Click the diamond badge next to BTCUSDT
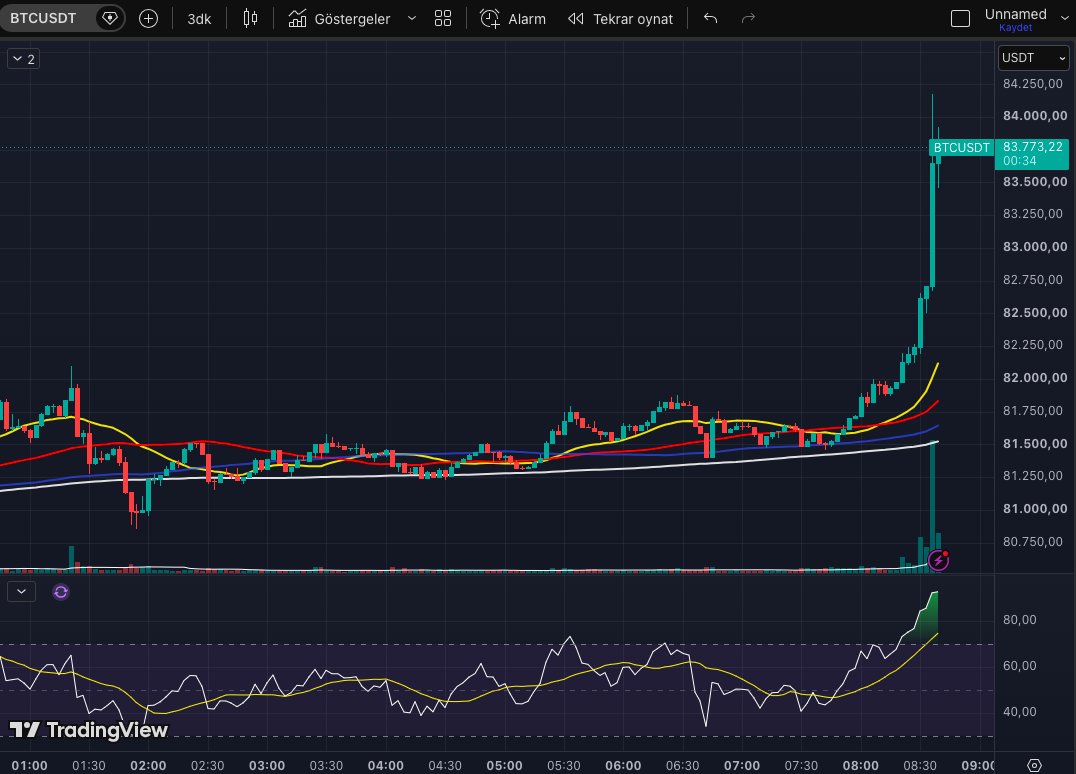Screen dimensions: 1076x774 pos(109,19)
